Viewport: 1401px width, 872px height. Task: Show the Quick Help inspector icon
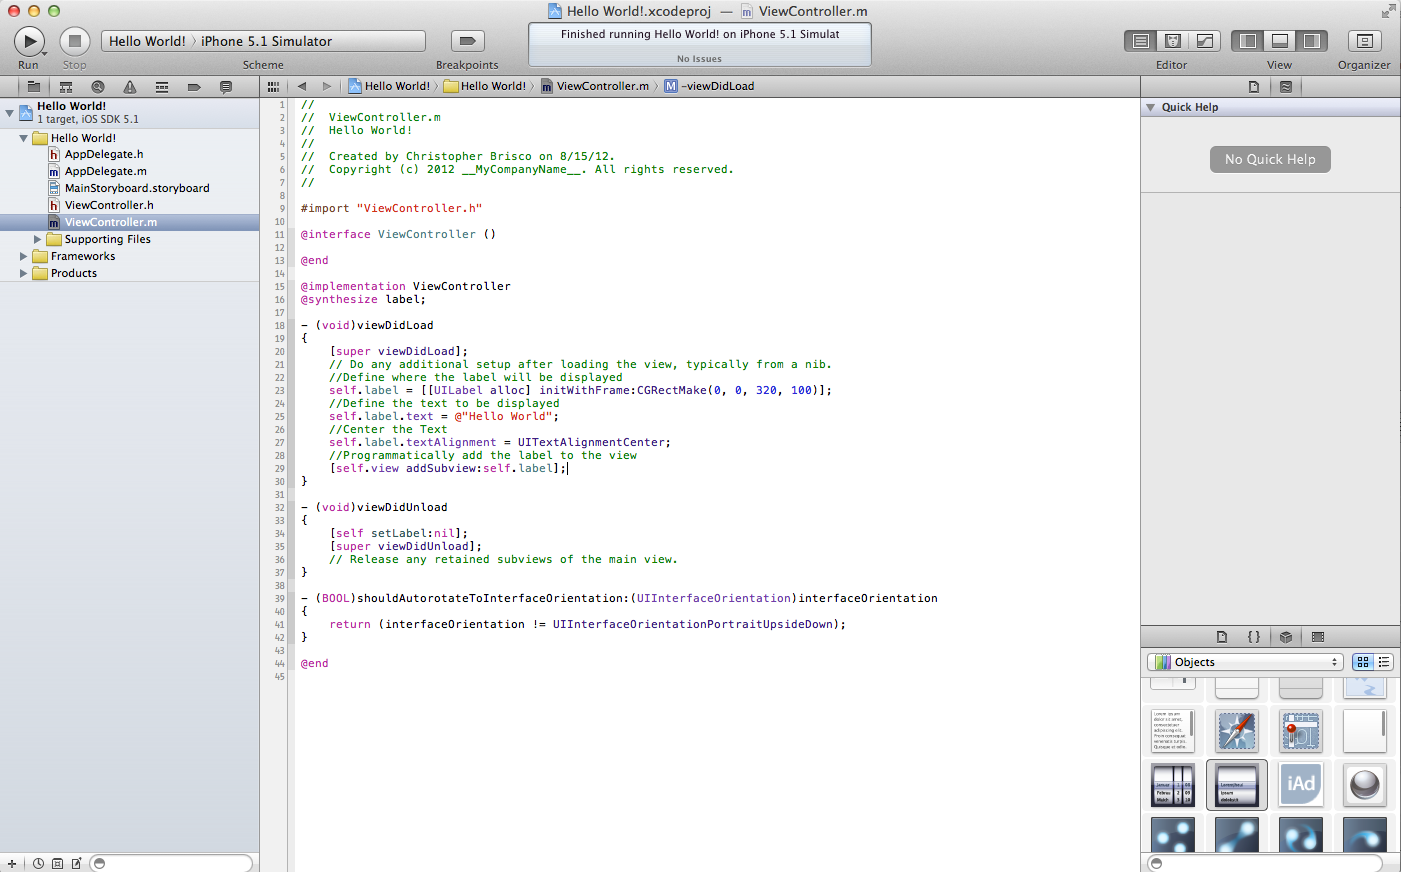[1286, 87]
